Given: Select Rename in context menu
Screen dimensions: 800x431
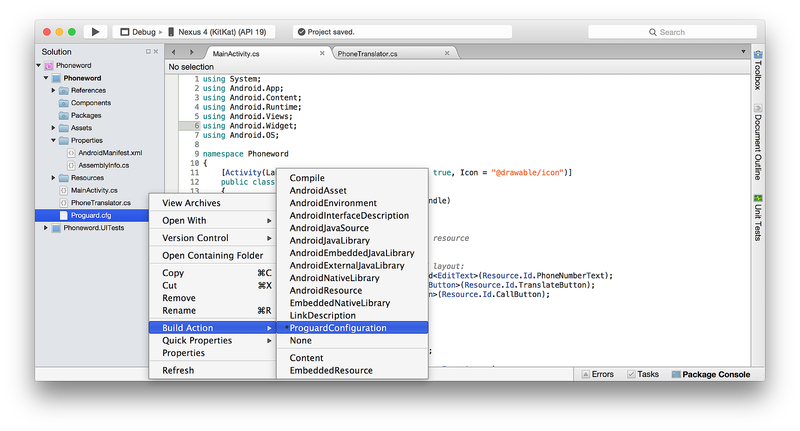Looking at the screenshot, I should click(x=212, y=311).
